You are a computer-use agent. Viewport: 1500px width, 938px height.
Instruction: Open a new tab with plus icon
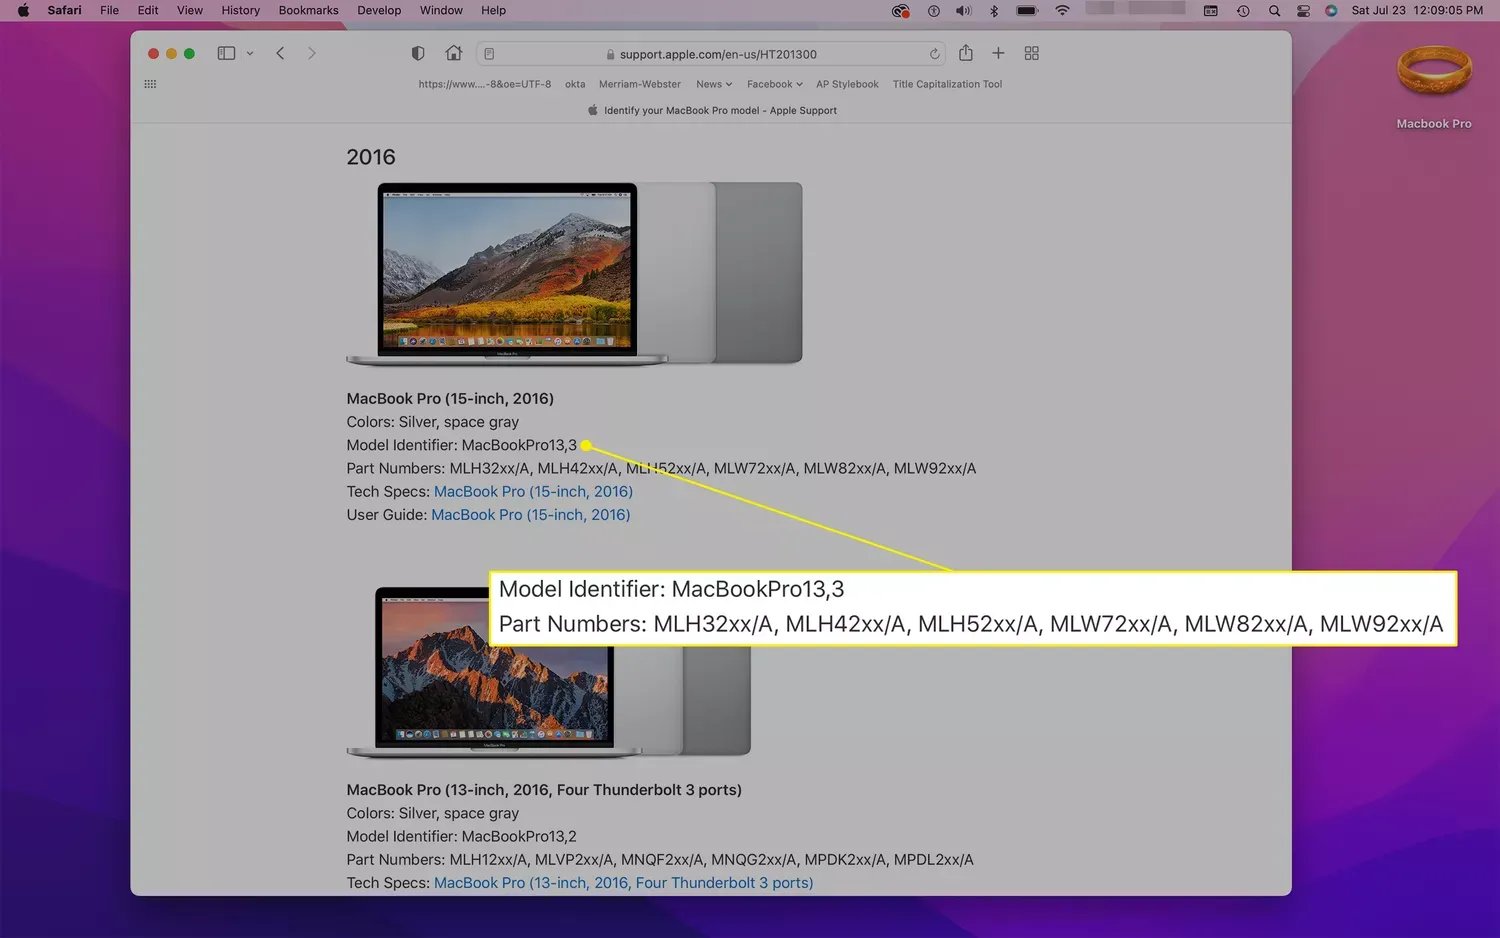coord(998,53)
